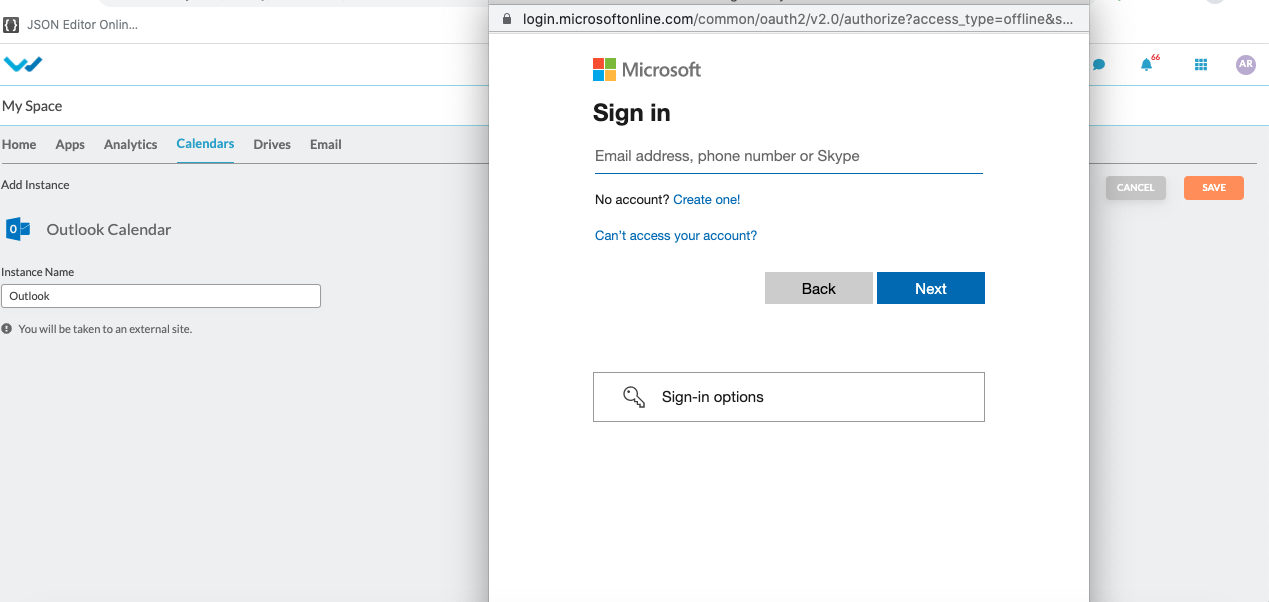This screenshot has width=1269, height=602.
Task: Open the apps grid icon
Action: click(x=1201, y=65)
